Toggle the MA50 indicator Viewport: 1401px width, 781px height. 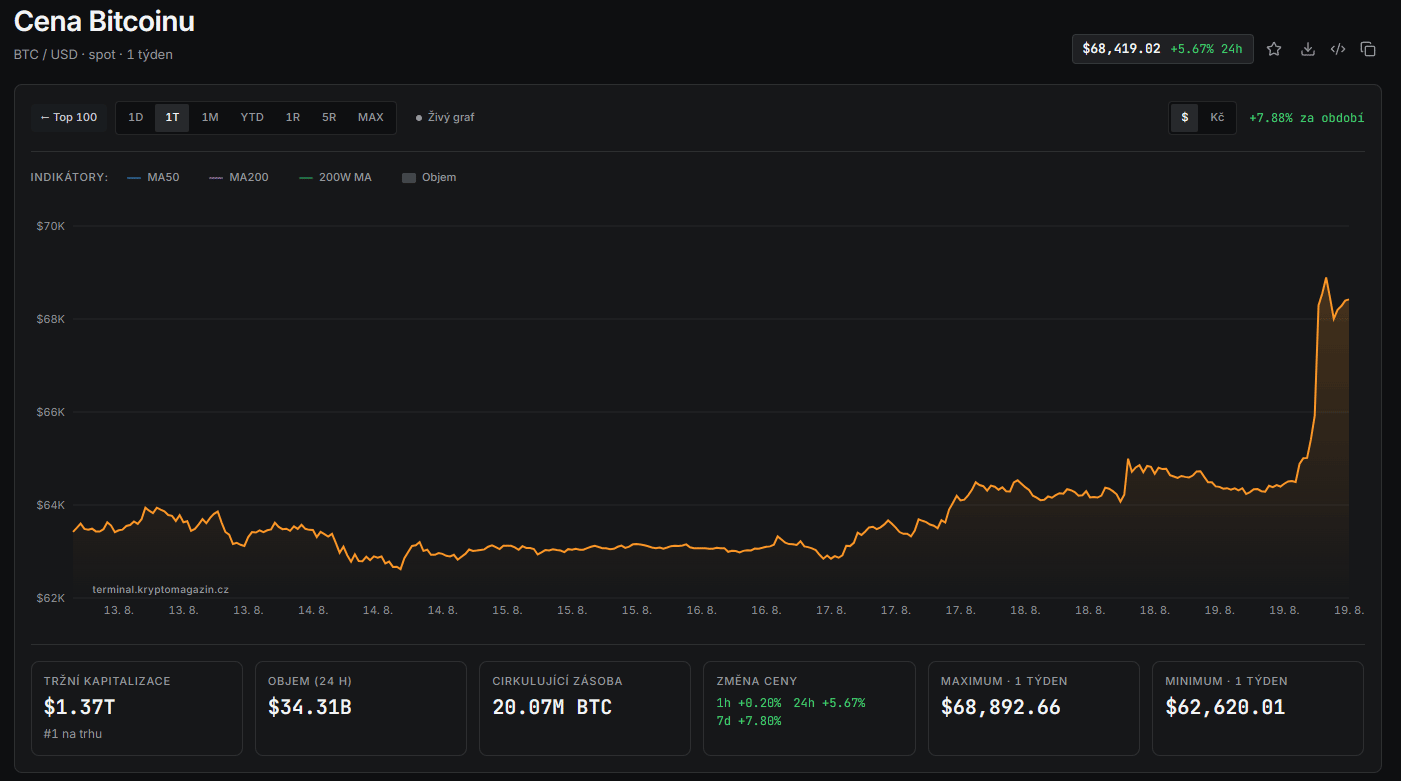tap(153, 177)
